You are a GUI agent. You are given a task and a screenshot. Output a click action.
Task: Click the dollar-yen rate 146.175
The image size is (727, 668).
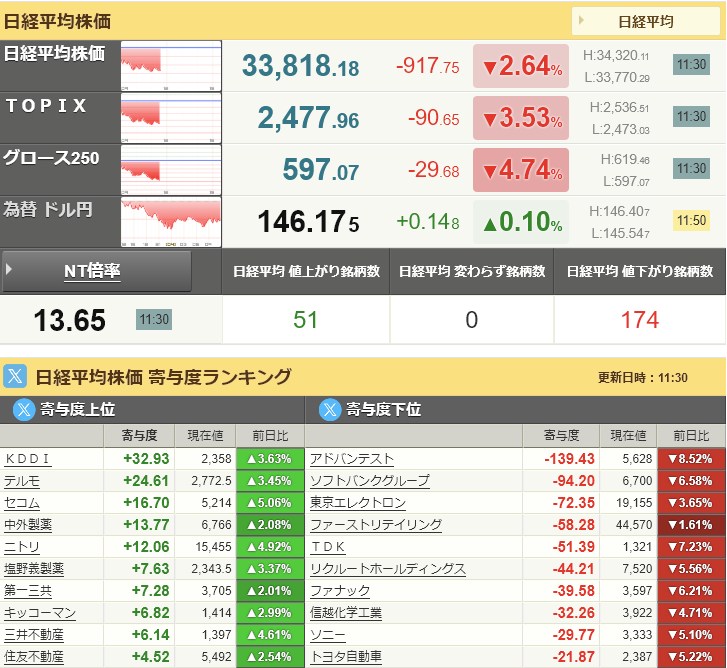[x=308, y=222]
